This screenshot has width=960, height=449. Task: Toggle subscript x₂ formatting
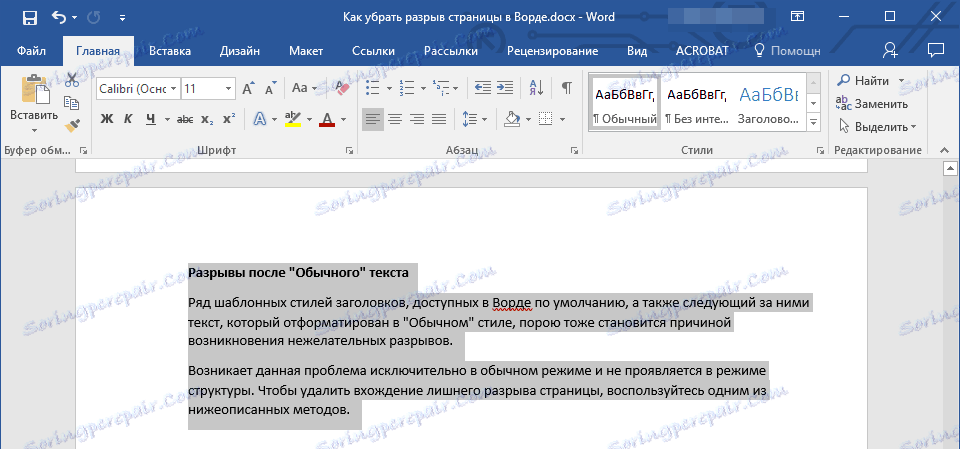208,119
